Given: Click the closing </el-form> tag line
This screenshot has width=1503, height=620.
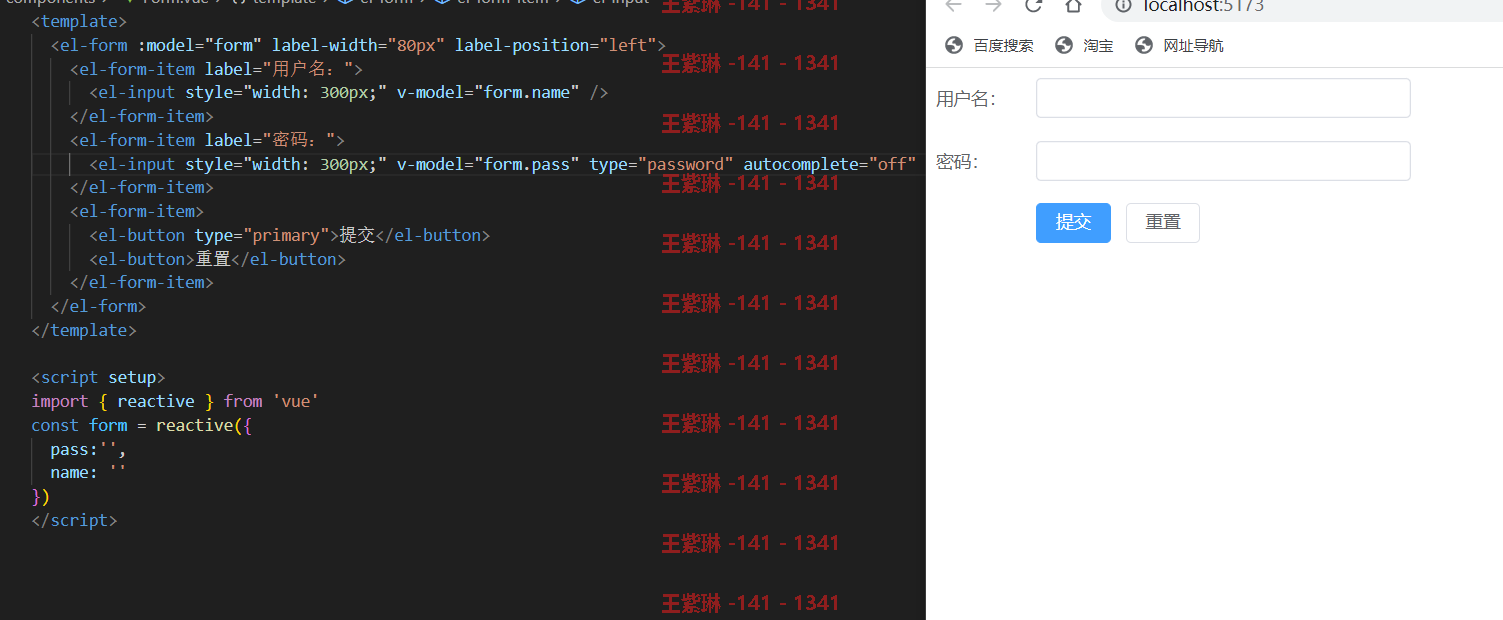Looking at the screenshot, I should [98, 306].
